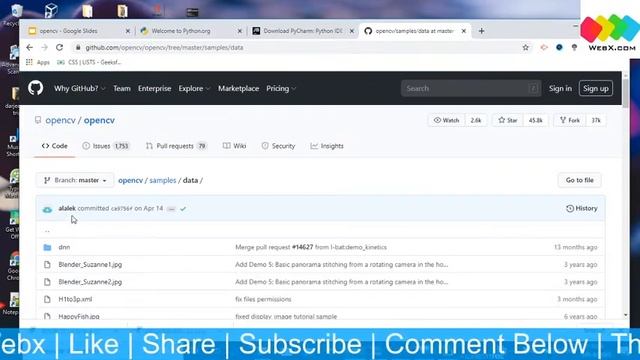This screenshot has height=360, width=640.
Task: Go to the parent directory row
Action: 320,231
